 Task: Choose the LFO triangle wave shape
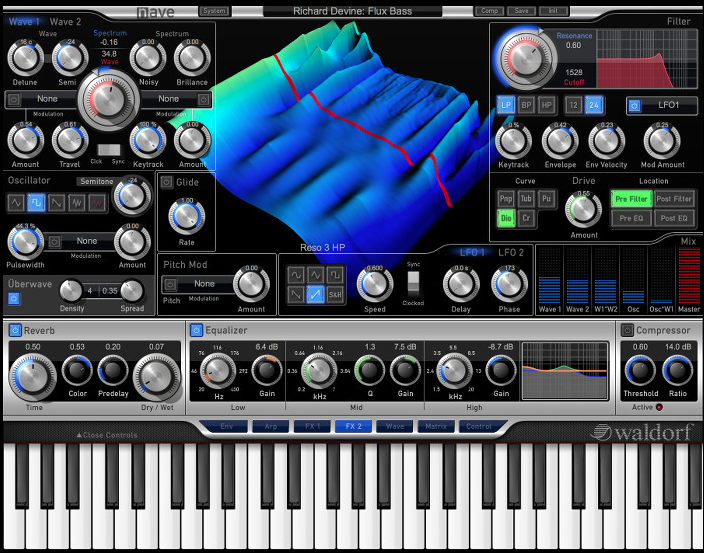[316, 274]
